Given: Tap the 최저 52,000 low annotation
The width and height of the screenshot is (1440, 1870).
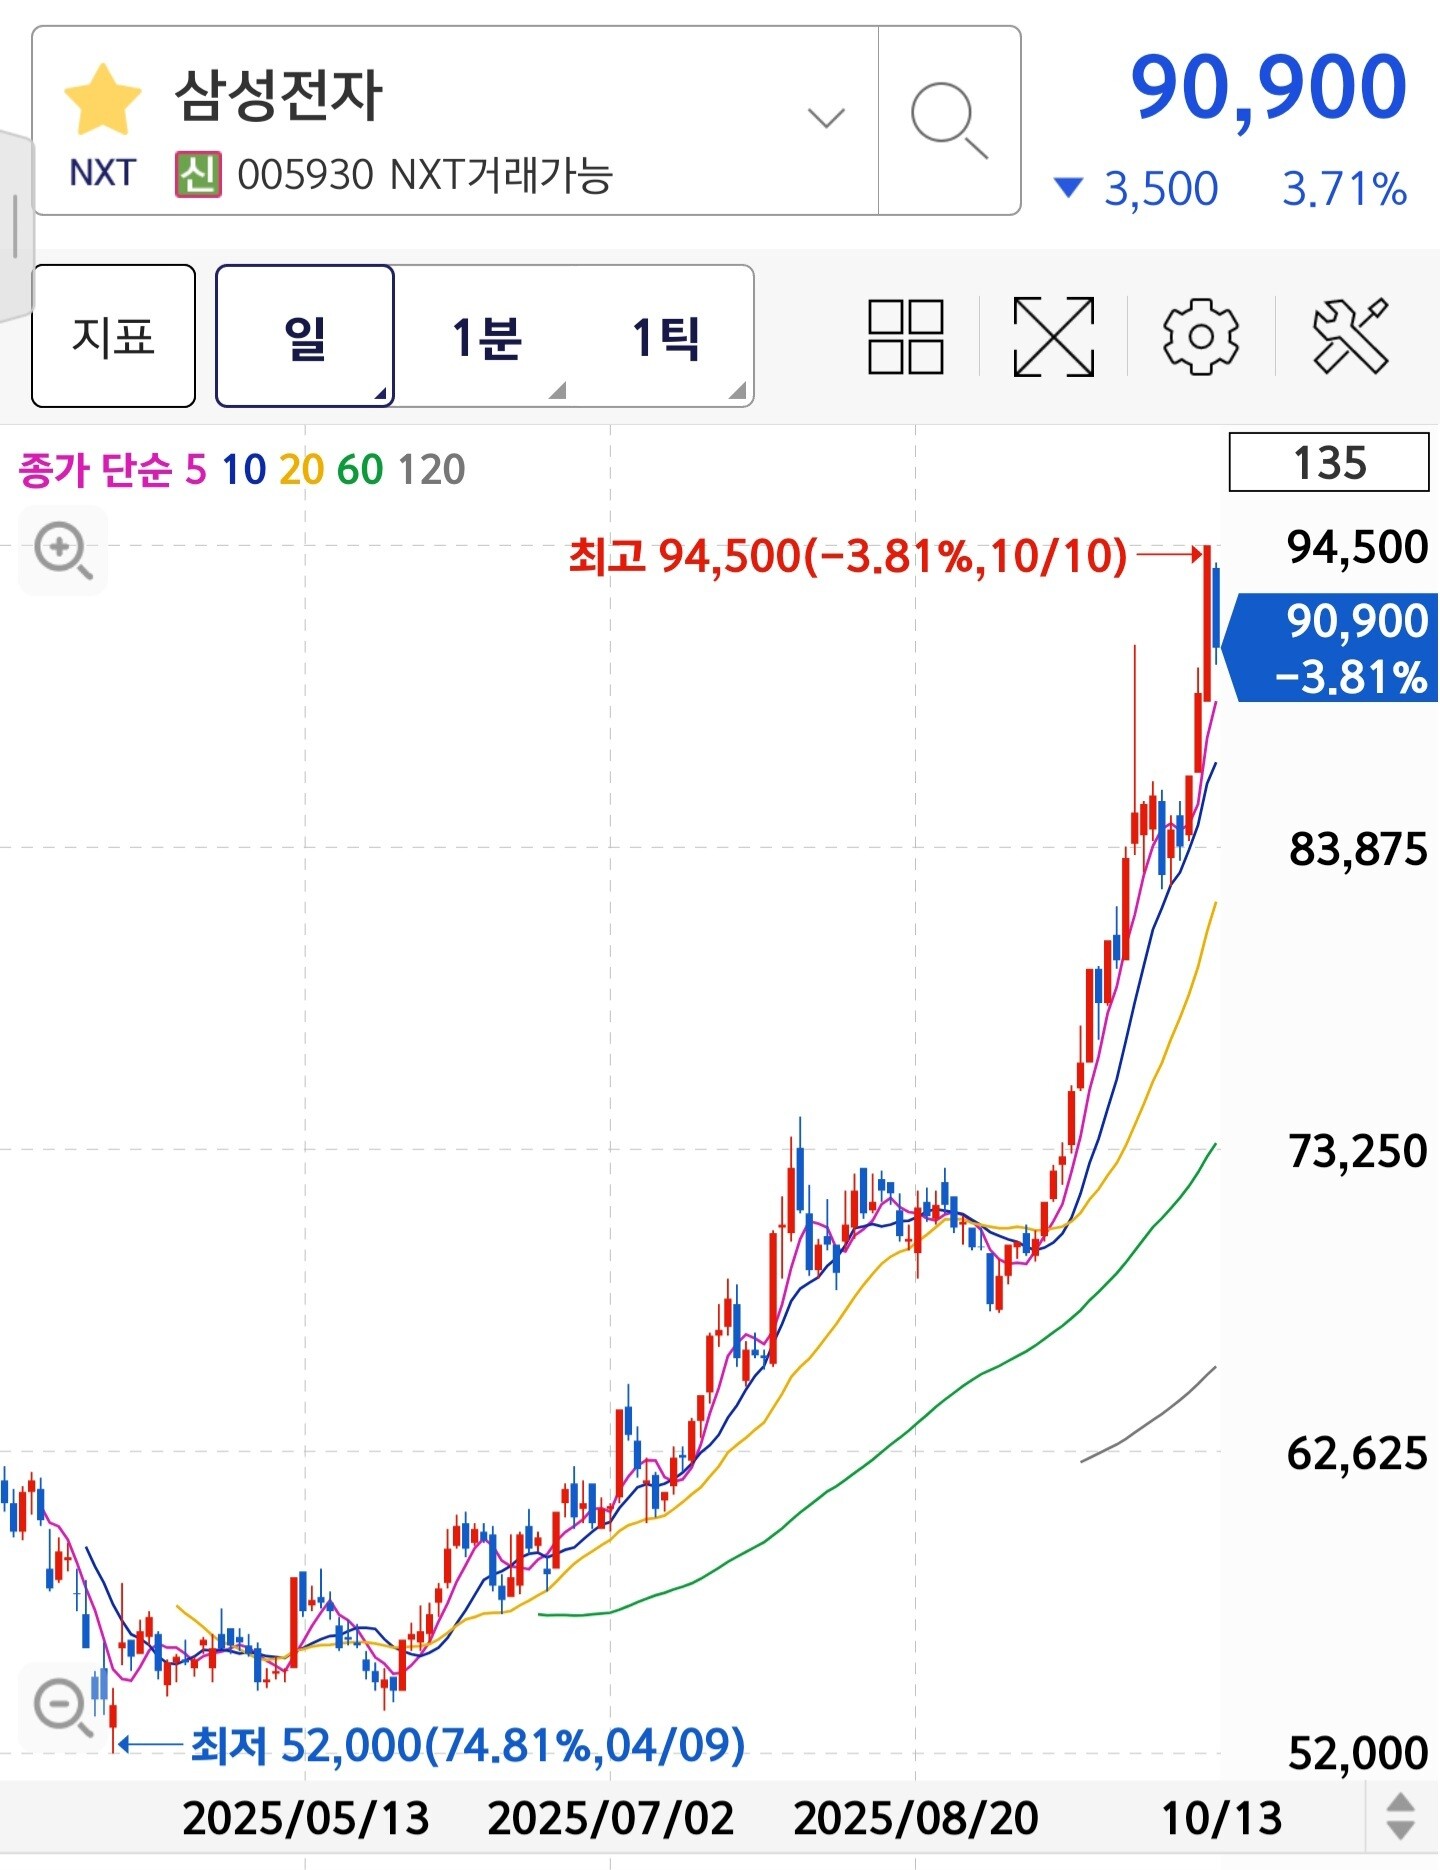Looking at the screenshot, I should (x=468, y=1745).
